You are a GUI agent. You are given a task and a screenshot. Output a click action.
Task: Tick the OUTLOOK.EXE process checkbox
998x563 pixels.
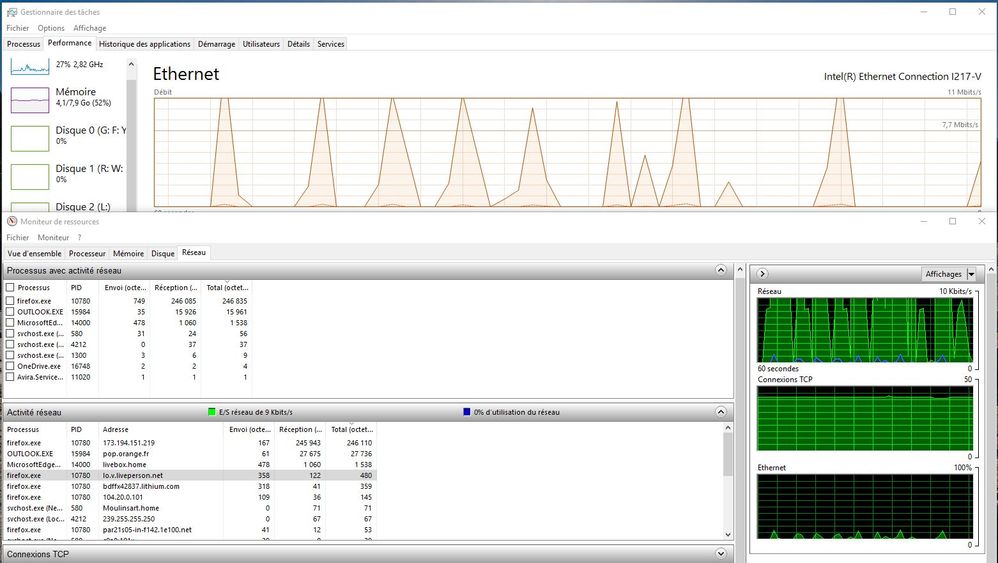(10, 312)
